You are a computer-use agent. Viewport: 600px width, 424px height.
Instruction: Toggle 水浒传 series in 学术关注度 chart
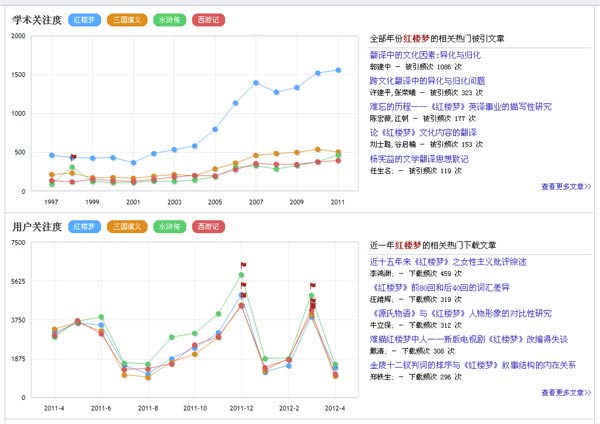coord(170,20)
